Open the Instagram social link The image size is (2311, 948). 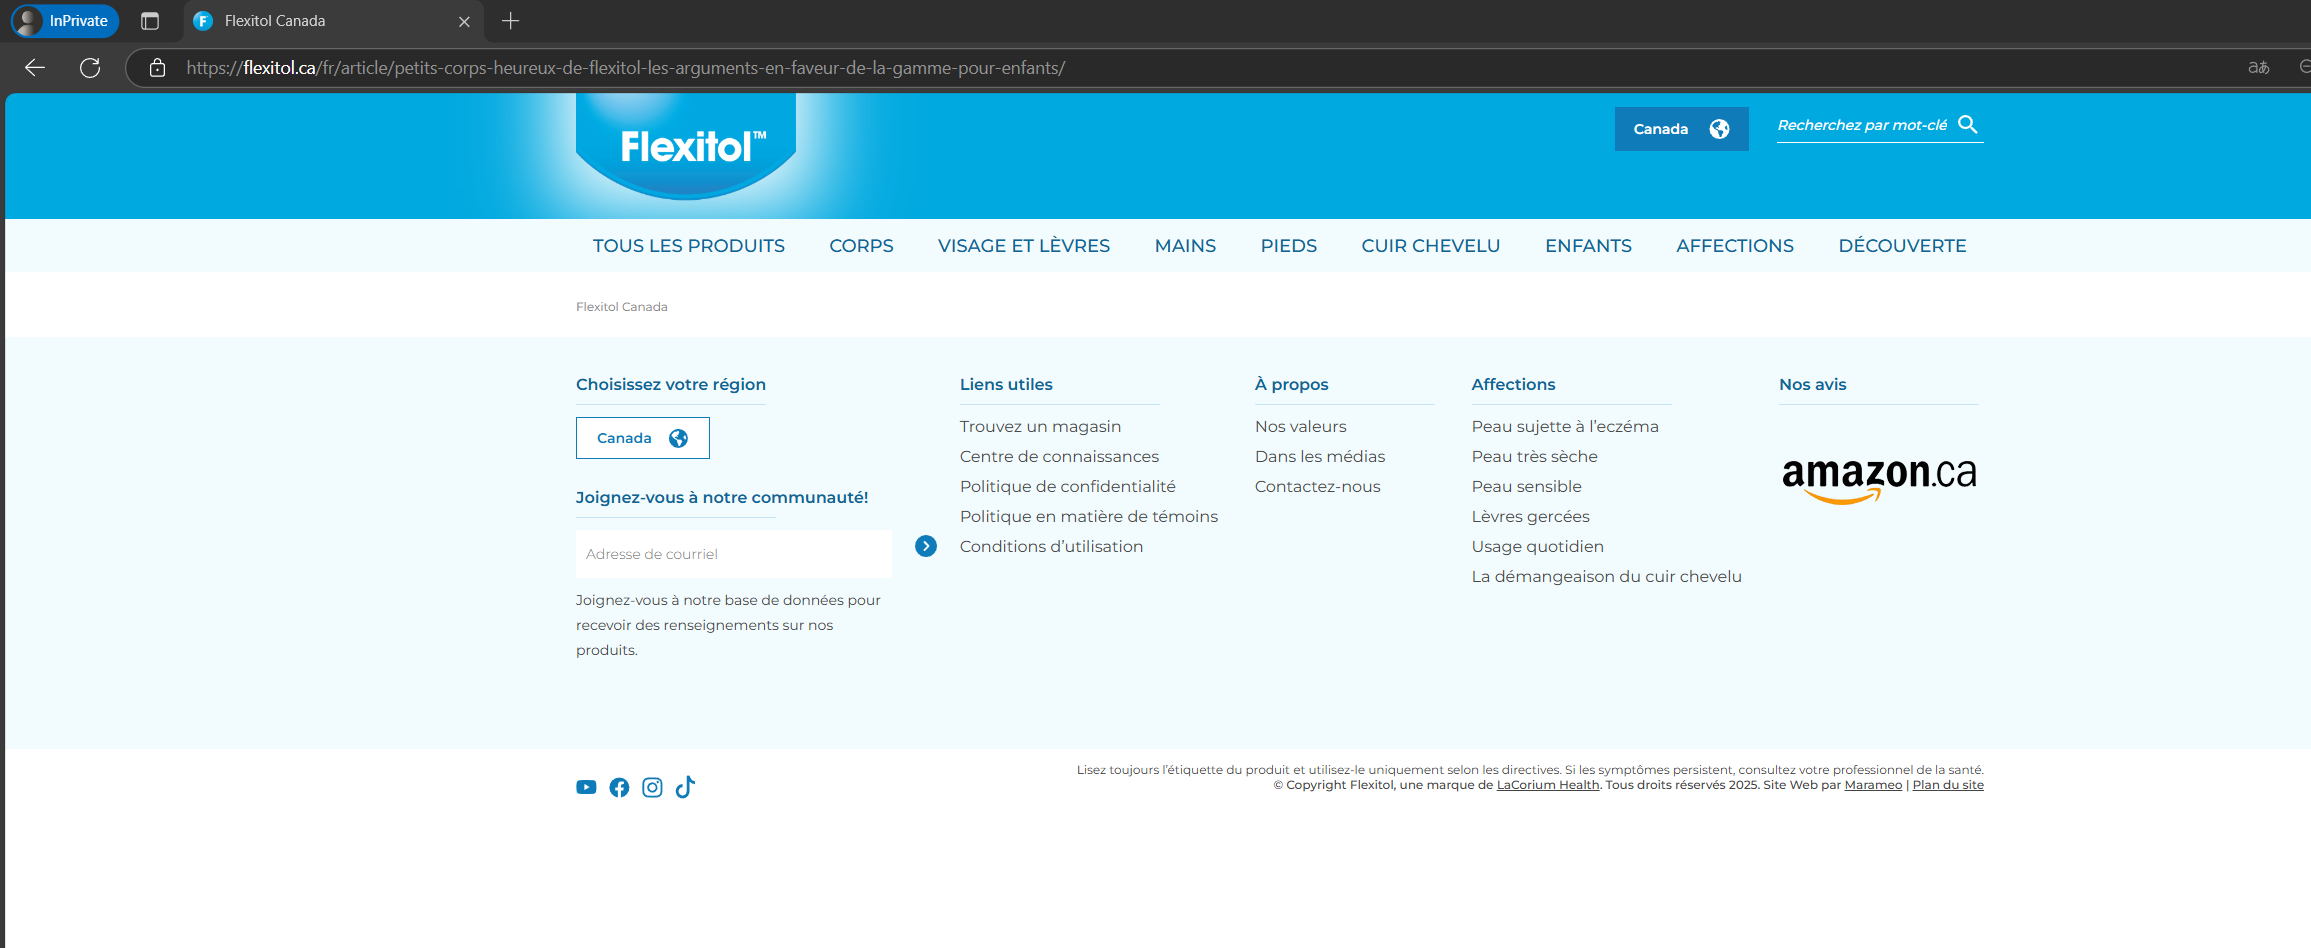(652, 787)
